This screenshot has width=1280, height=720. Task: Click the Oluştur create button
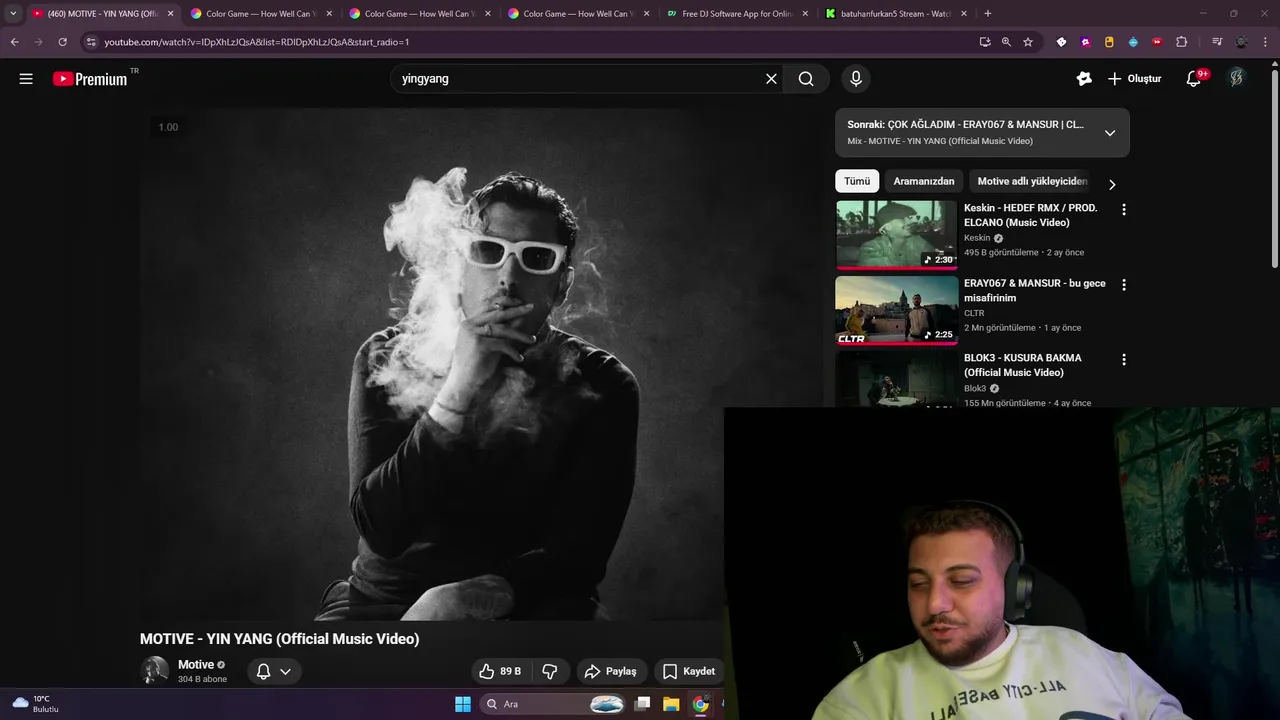[1135, 79]
